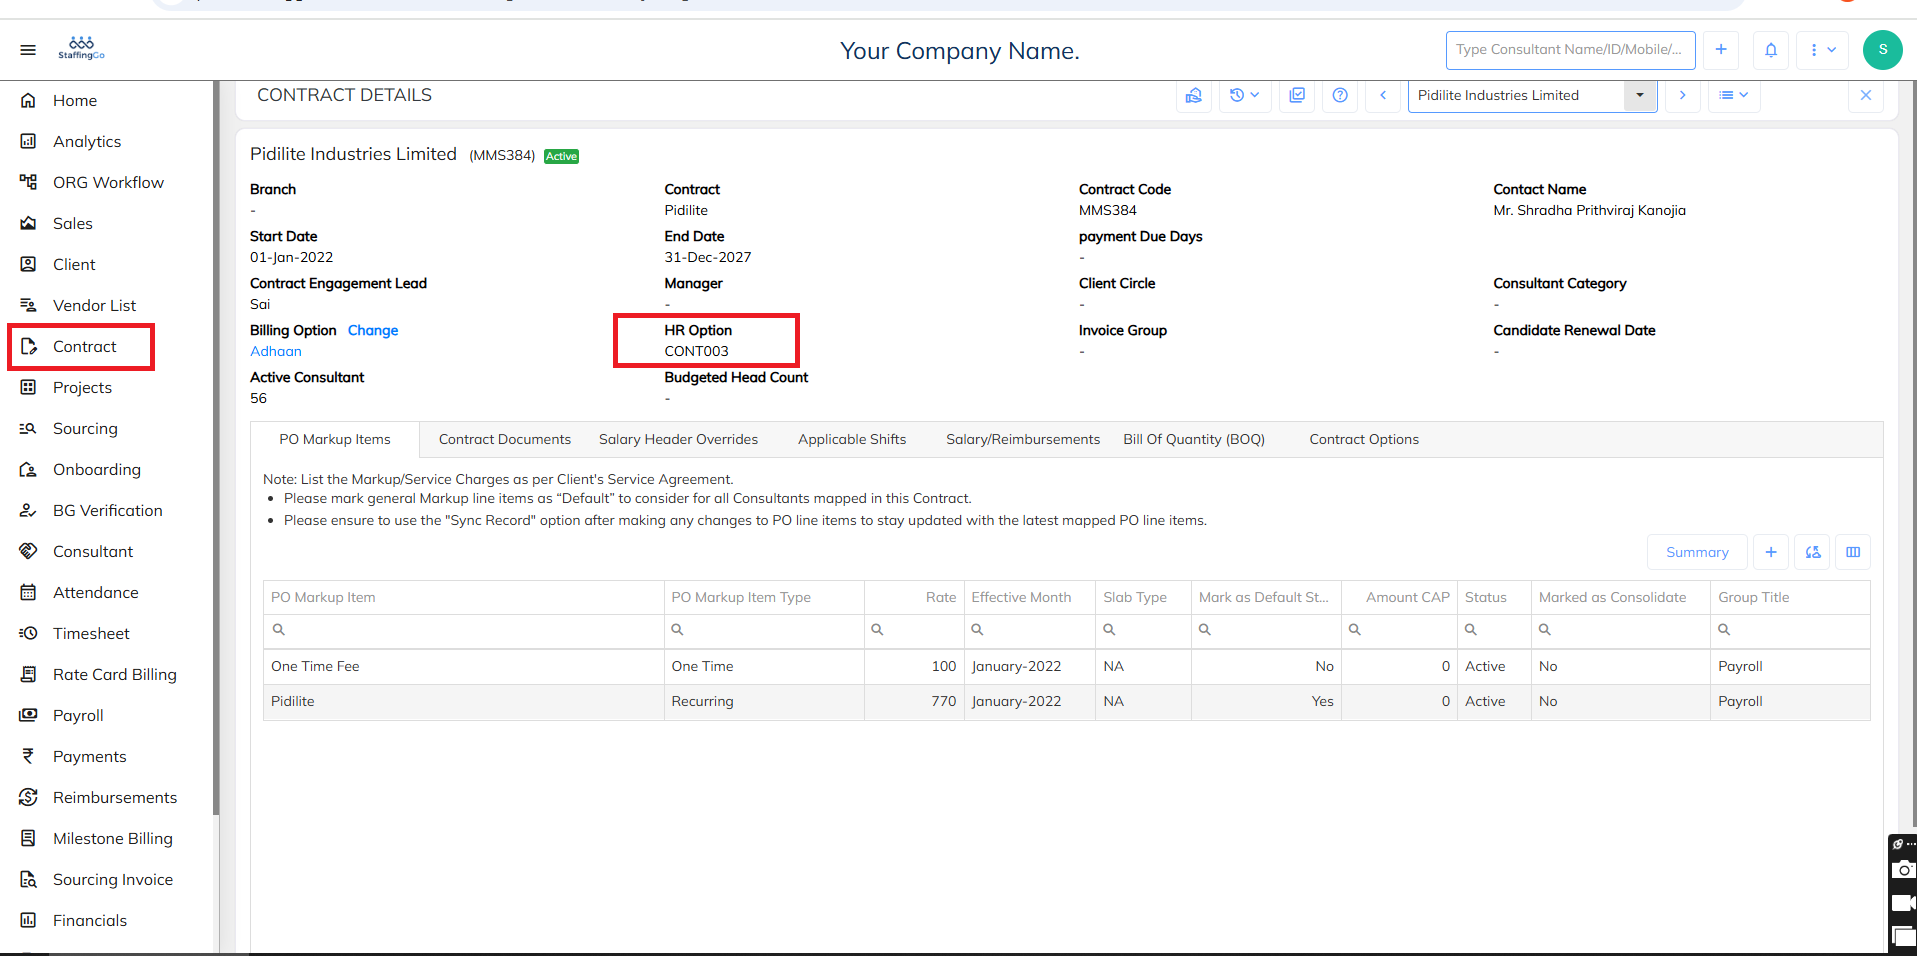Open Financials module

click(89, 920)
